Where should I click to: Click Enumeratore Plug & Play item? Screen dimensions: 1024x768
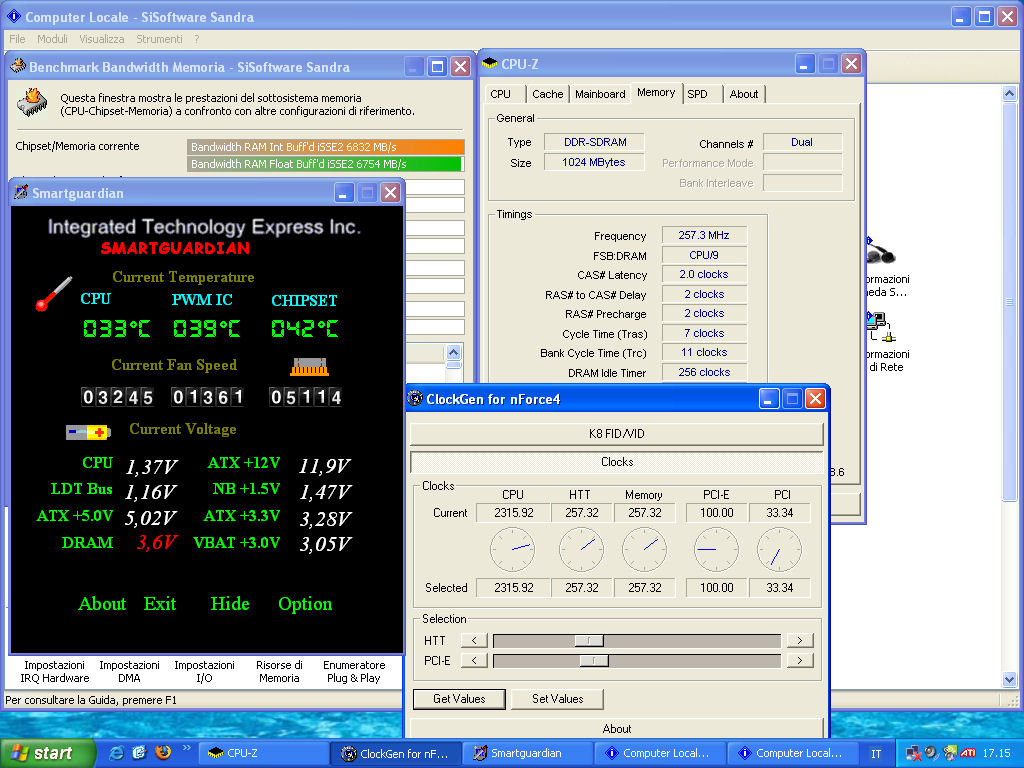click(354, 671)
